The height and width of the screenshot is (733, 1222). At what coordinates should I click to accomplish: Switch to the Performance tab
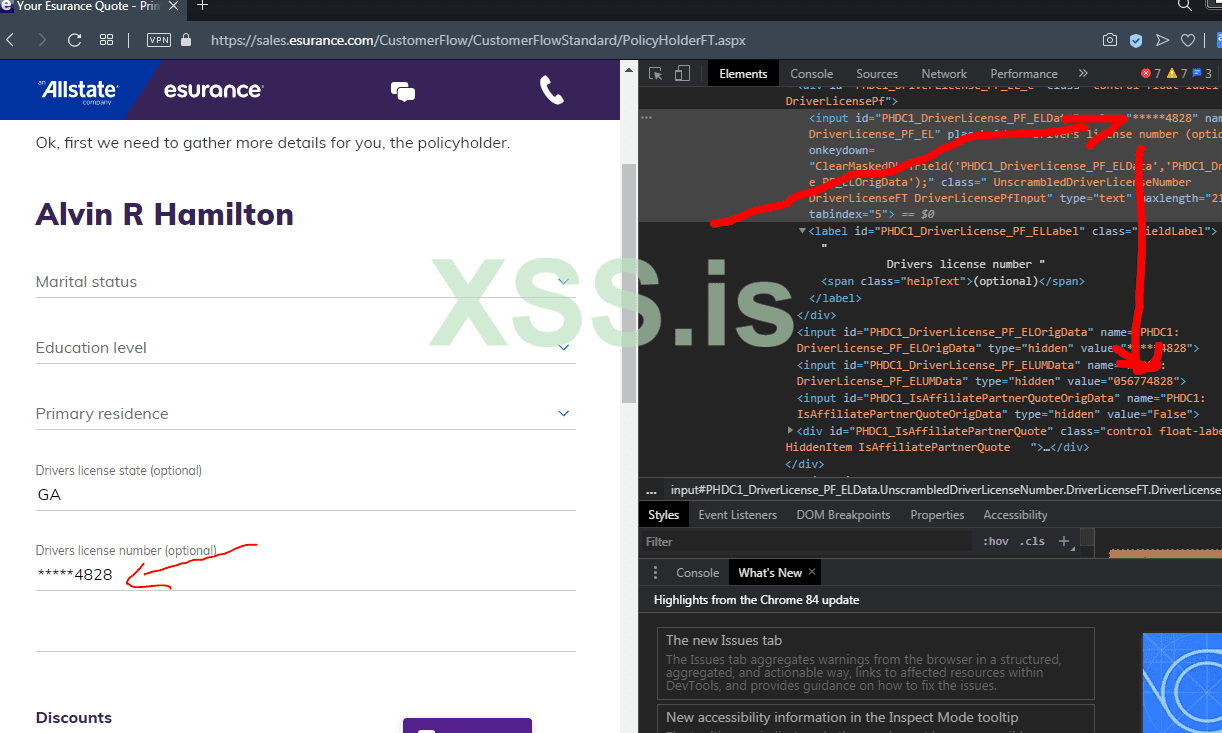[x=1024, y=74]
